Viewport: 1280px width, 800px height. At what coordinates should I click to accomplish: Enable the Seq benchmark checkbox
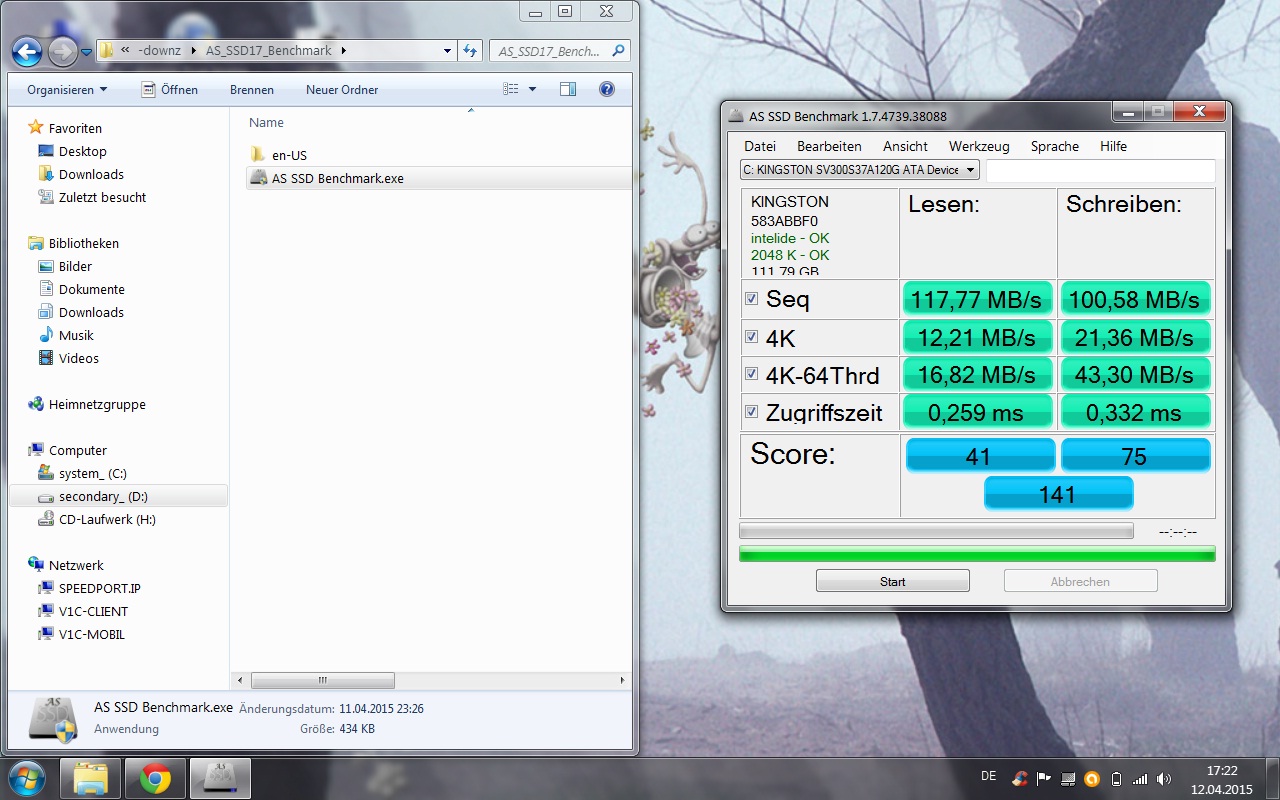[751, 298]
